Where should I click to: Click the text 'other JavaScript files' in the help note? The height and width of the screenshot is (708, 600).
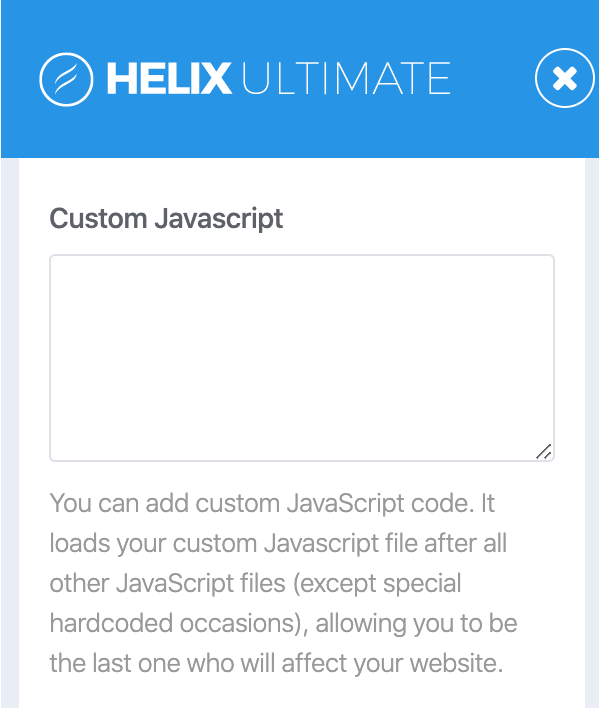[167, 583]
